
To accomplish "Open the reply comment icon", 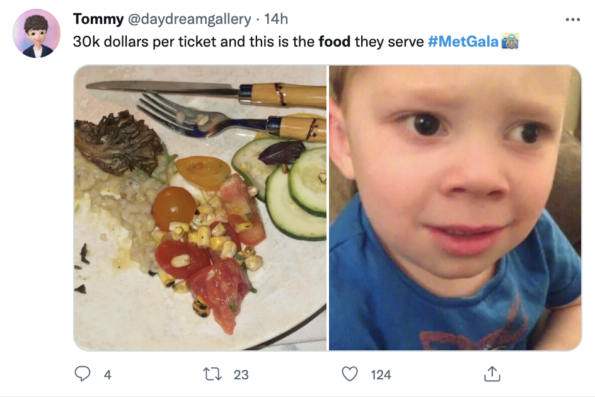I will point(82,374).
